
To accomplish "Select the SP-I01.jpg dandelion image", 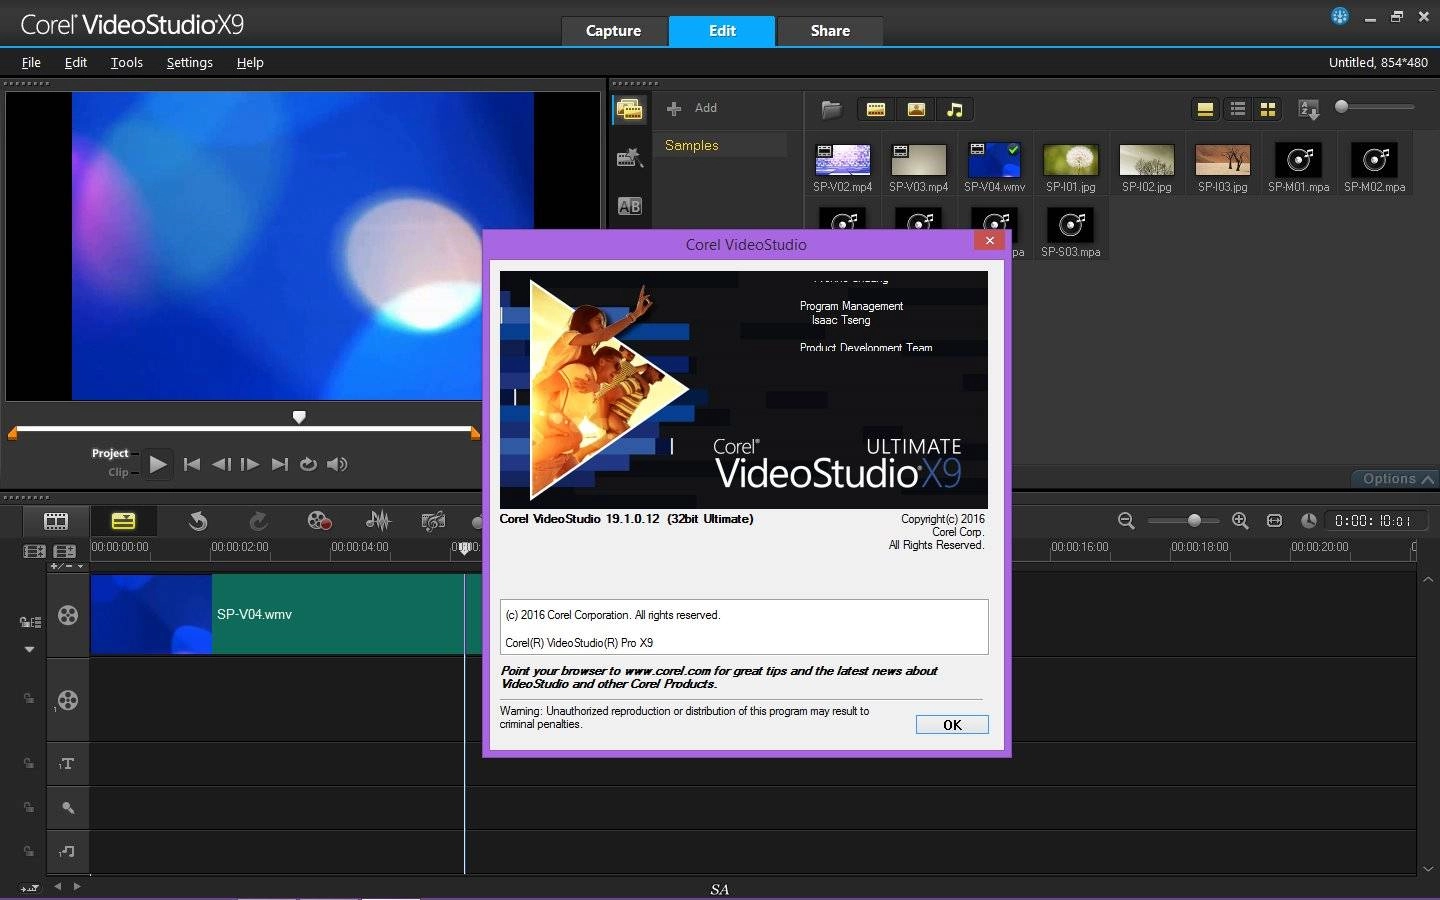I will tap(1071, 160).
